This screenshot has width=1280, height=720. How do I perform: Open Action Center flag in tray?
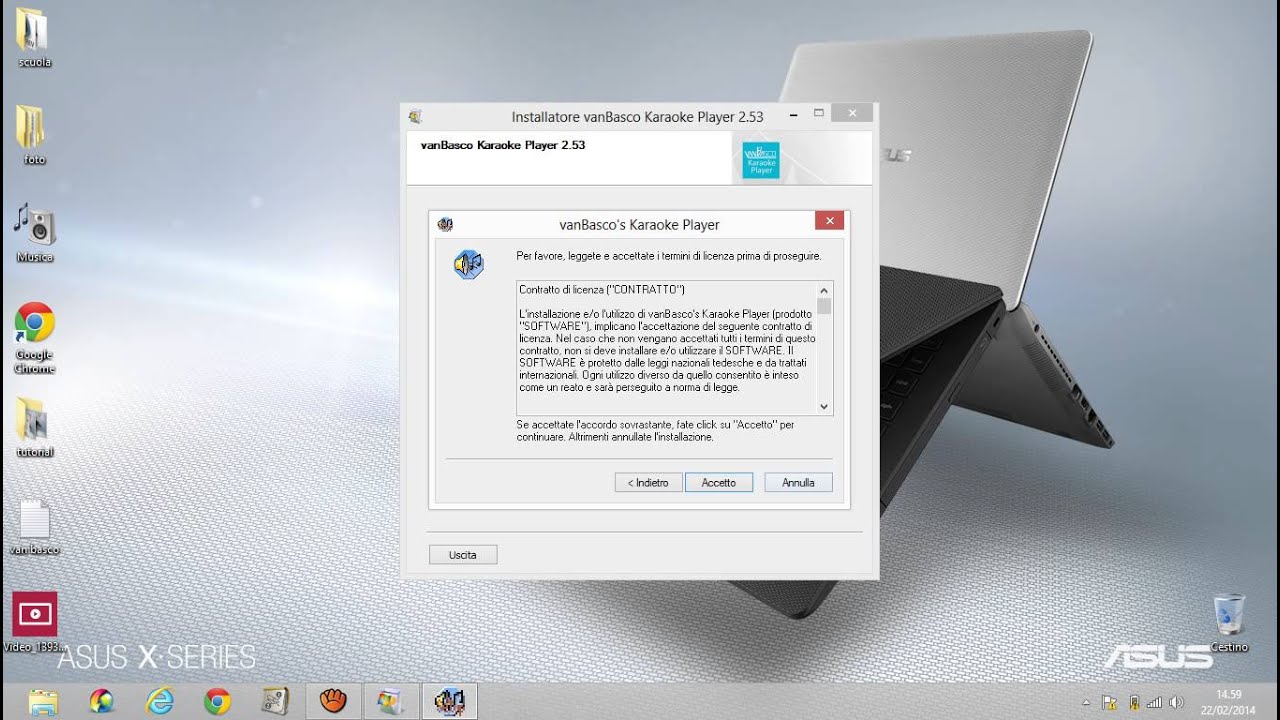pos(1110,702)
